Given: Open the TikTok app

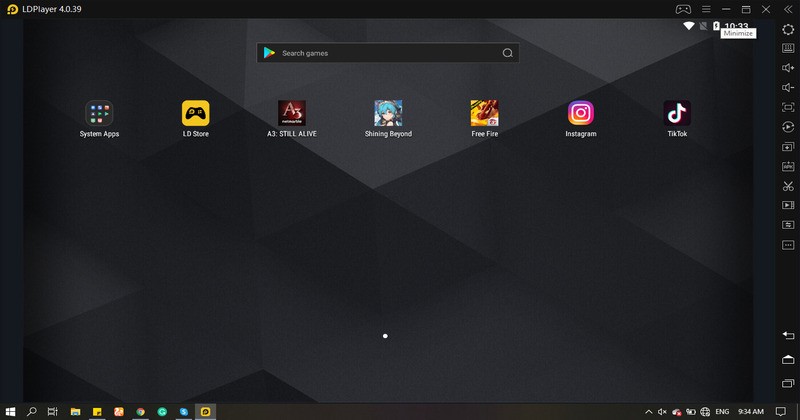Looking at the screenshot, I should pyautogui.click(x=677, y=113).
